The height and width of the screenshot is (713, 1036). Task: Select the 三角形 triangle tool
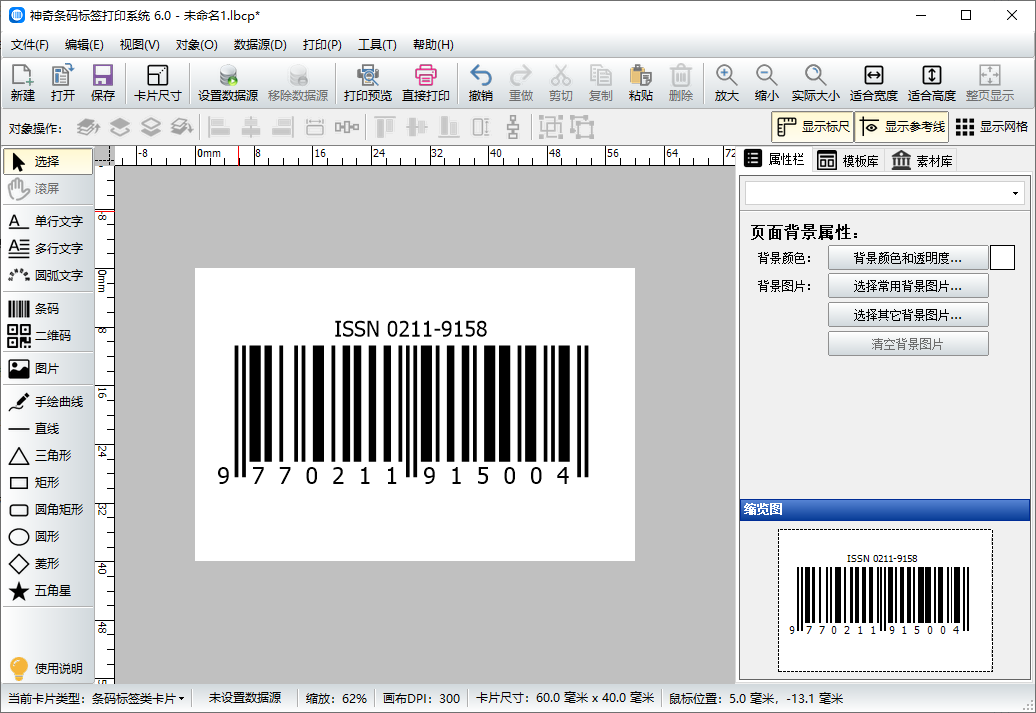(x=48, y=455)
